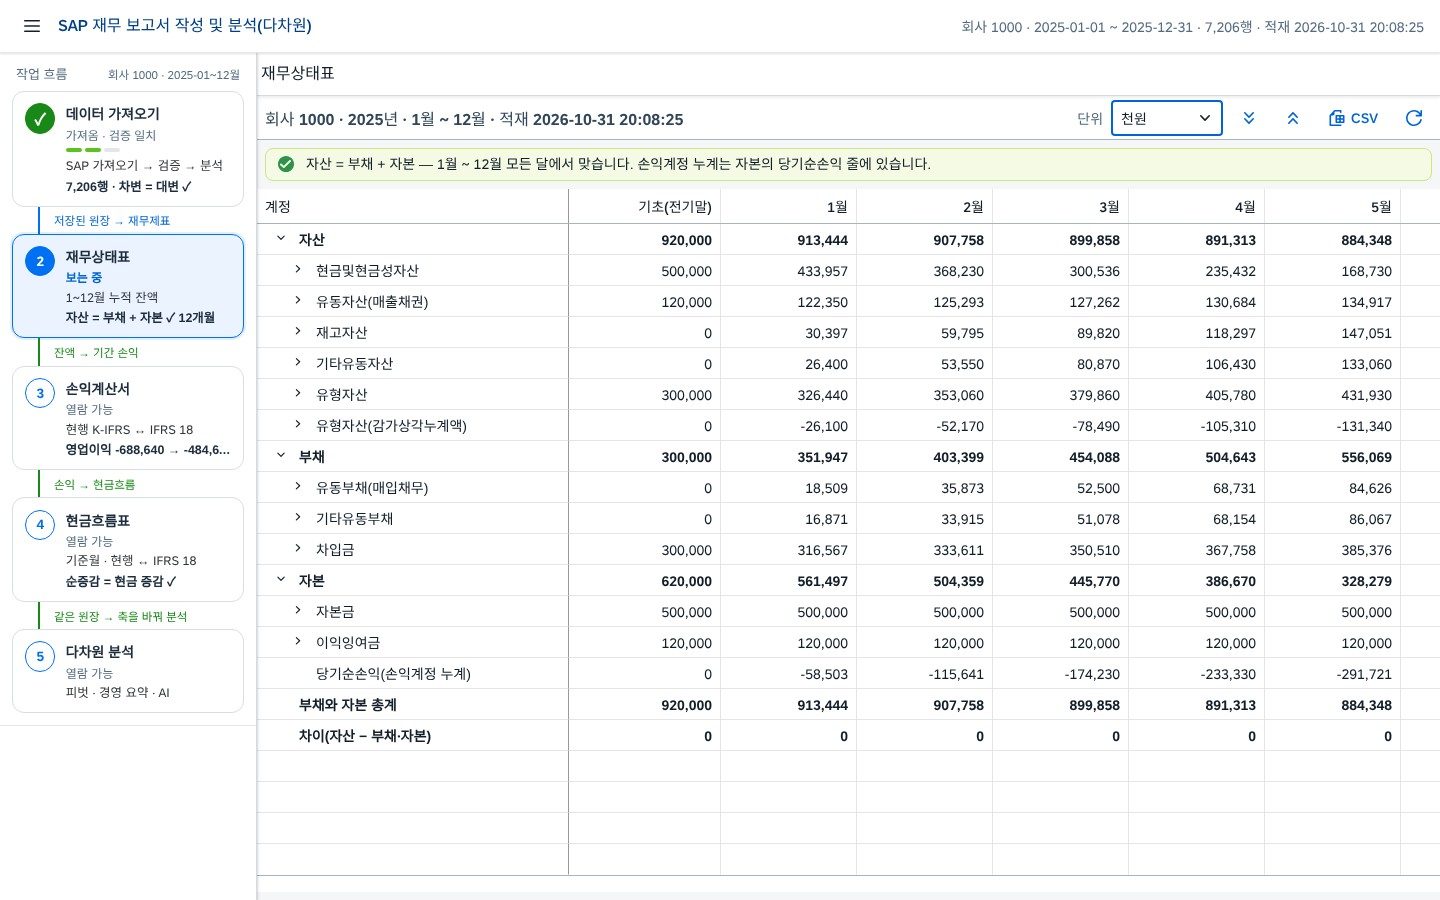Expand the 이익잉여금 row
The height and width of the screenshot is (900, 1440).
pyautogui.click(x=298, y=642)
